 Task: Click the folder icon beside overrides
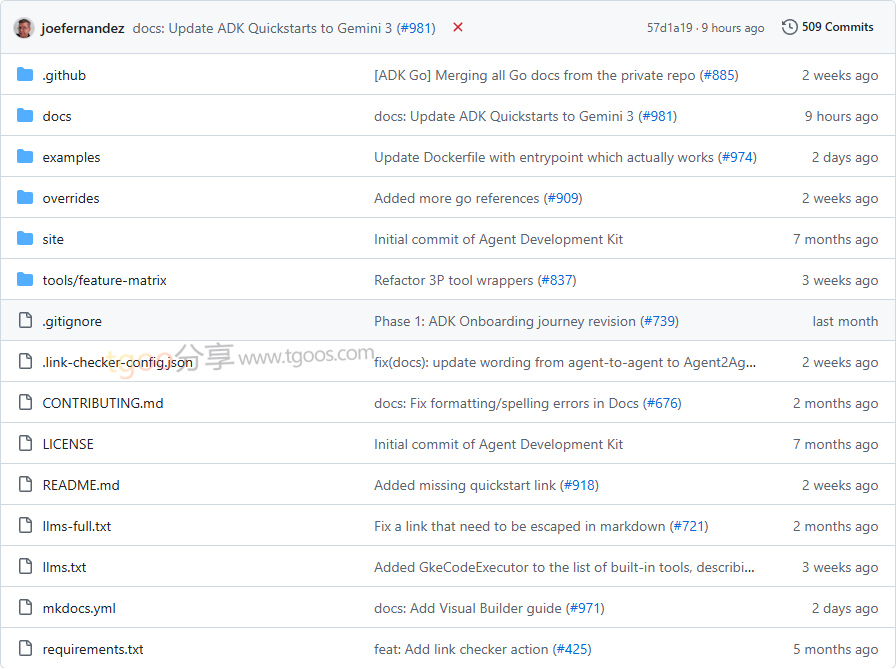[25, 198]
